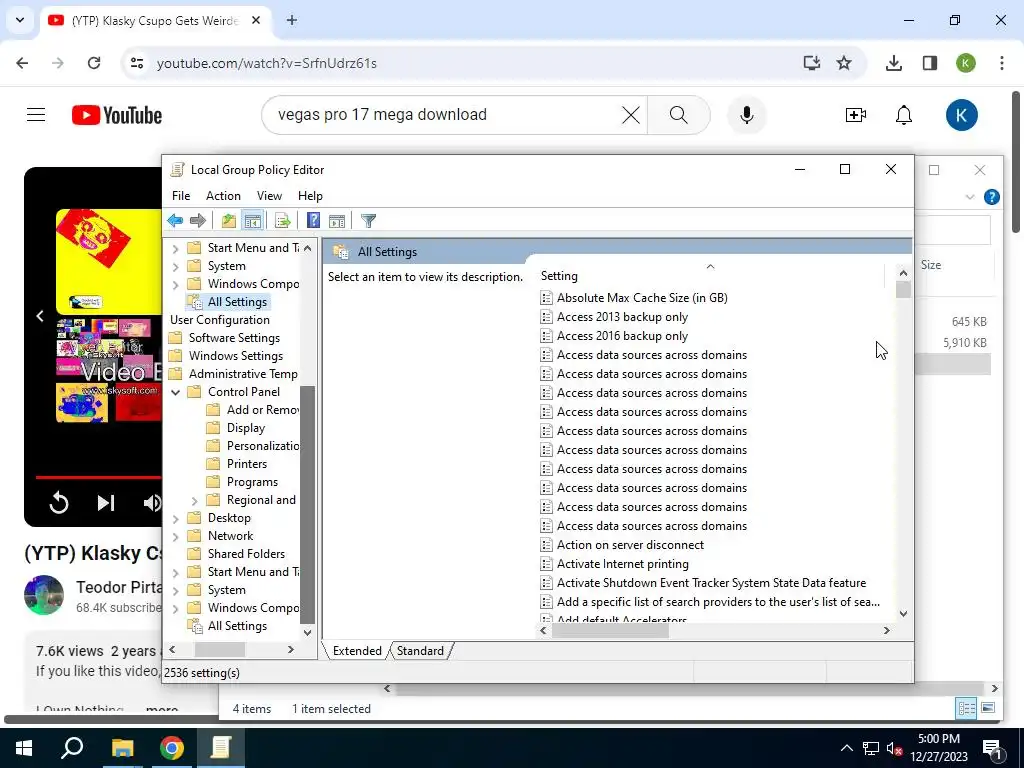Sort list by Setting column header
Viewport: 1024px width, 768px height.
[711, 276]
